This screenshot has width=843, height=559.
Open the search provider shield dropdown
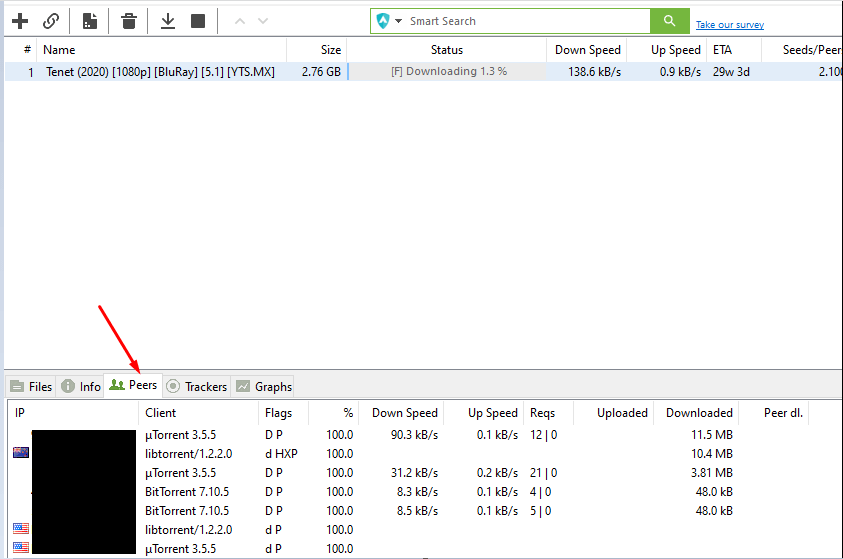(x=388, y=21)
